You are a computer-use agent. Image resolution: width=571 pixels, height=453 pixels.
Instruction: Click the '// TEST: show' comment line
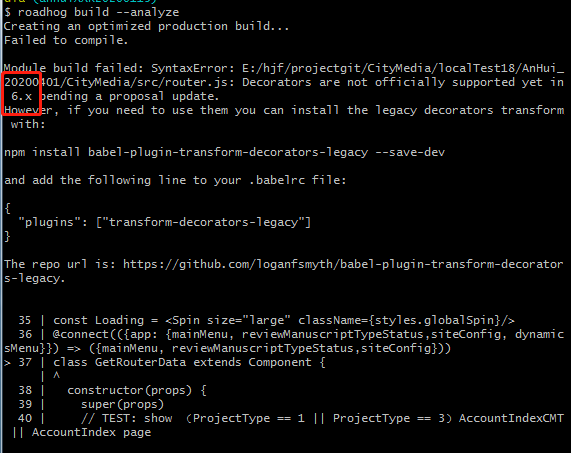coord(126,418)
